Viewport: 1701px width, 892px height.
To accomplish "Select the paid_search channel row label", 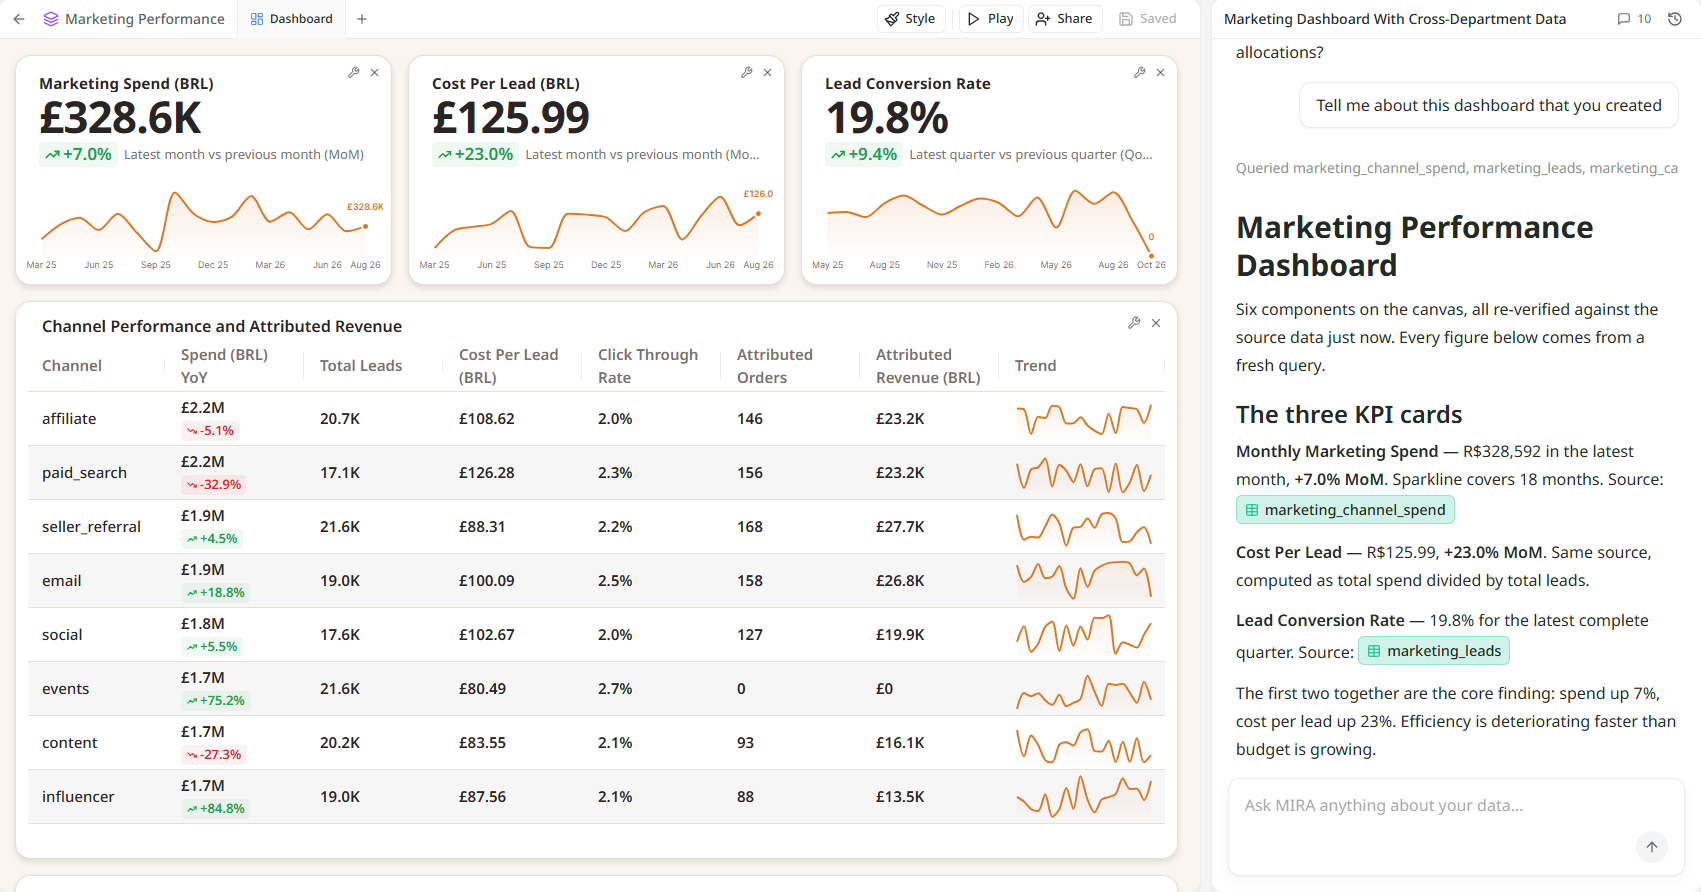I will [x=84, y=473].
